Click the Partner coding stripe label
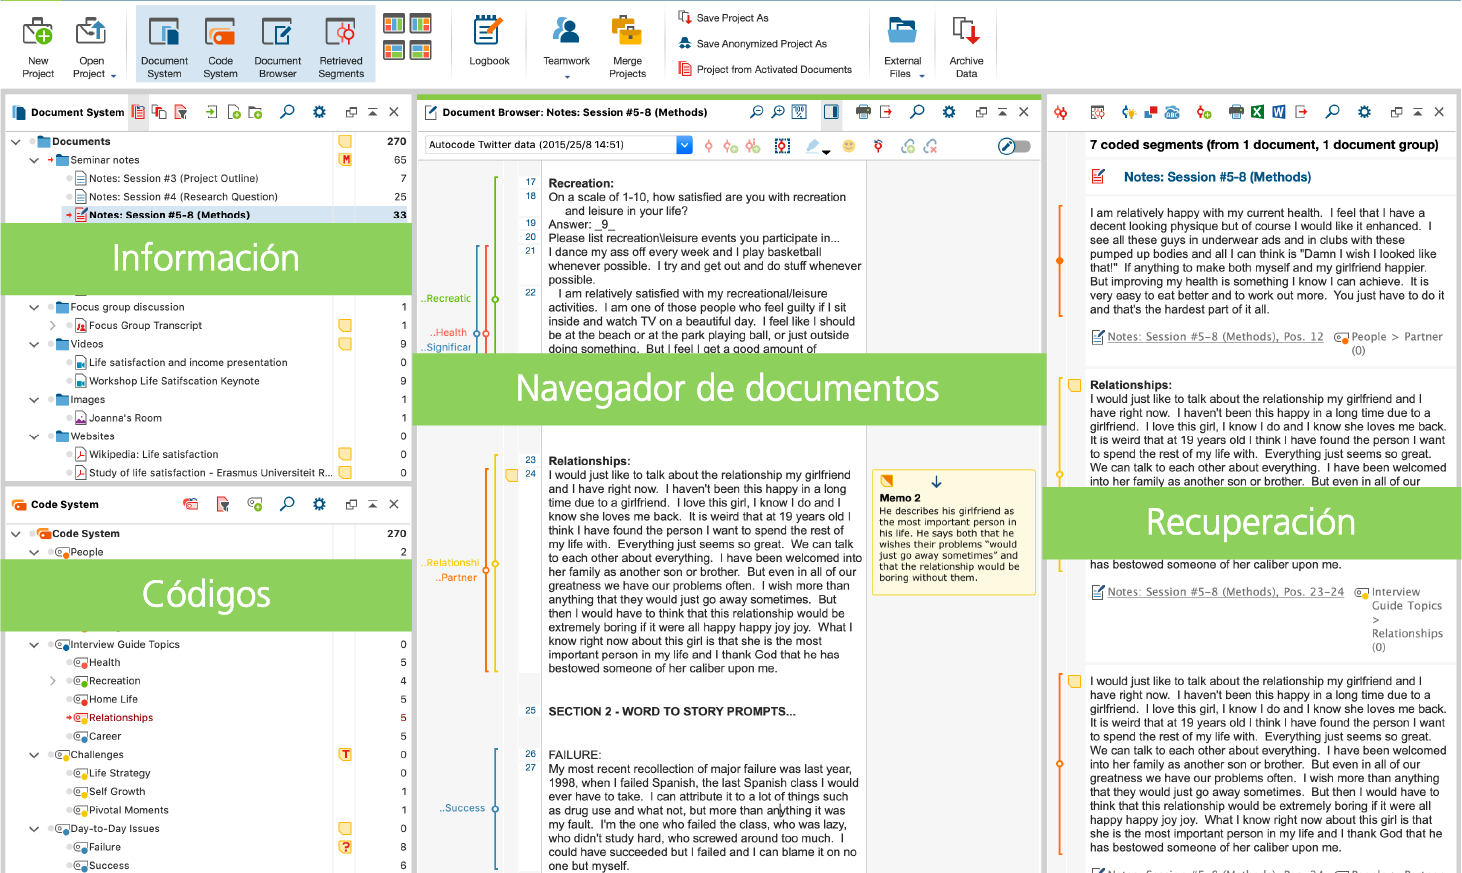 [457, 578]
